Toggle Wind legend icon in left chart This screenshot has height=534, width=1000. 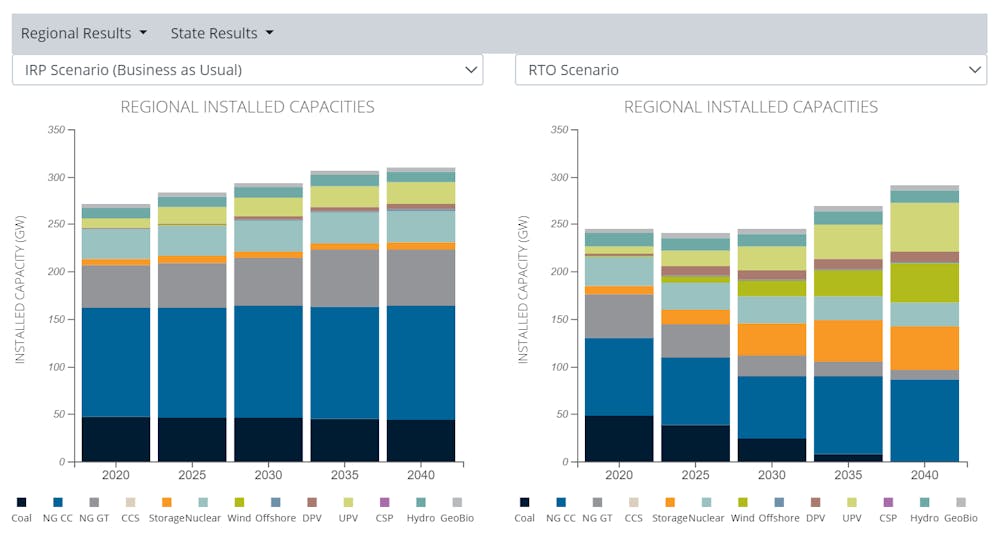click(238, 501)
